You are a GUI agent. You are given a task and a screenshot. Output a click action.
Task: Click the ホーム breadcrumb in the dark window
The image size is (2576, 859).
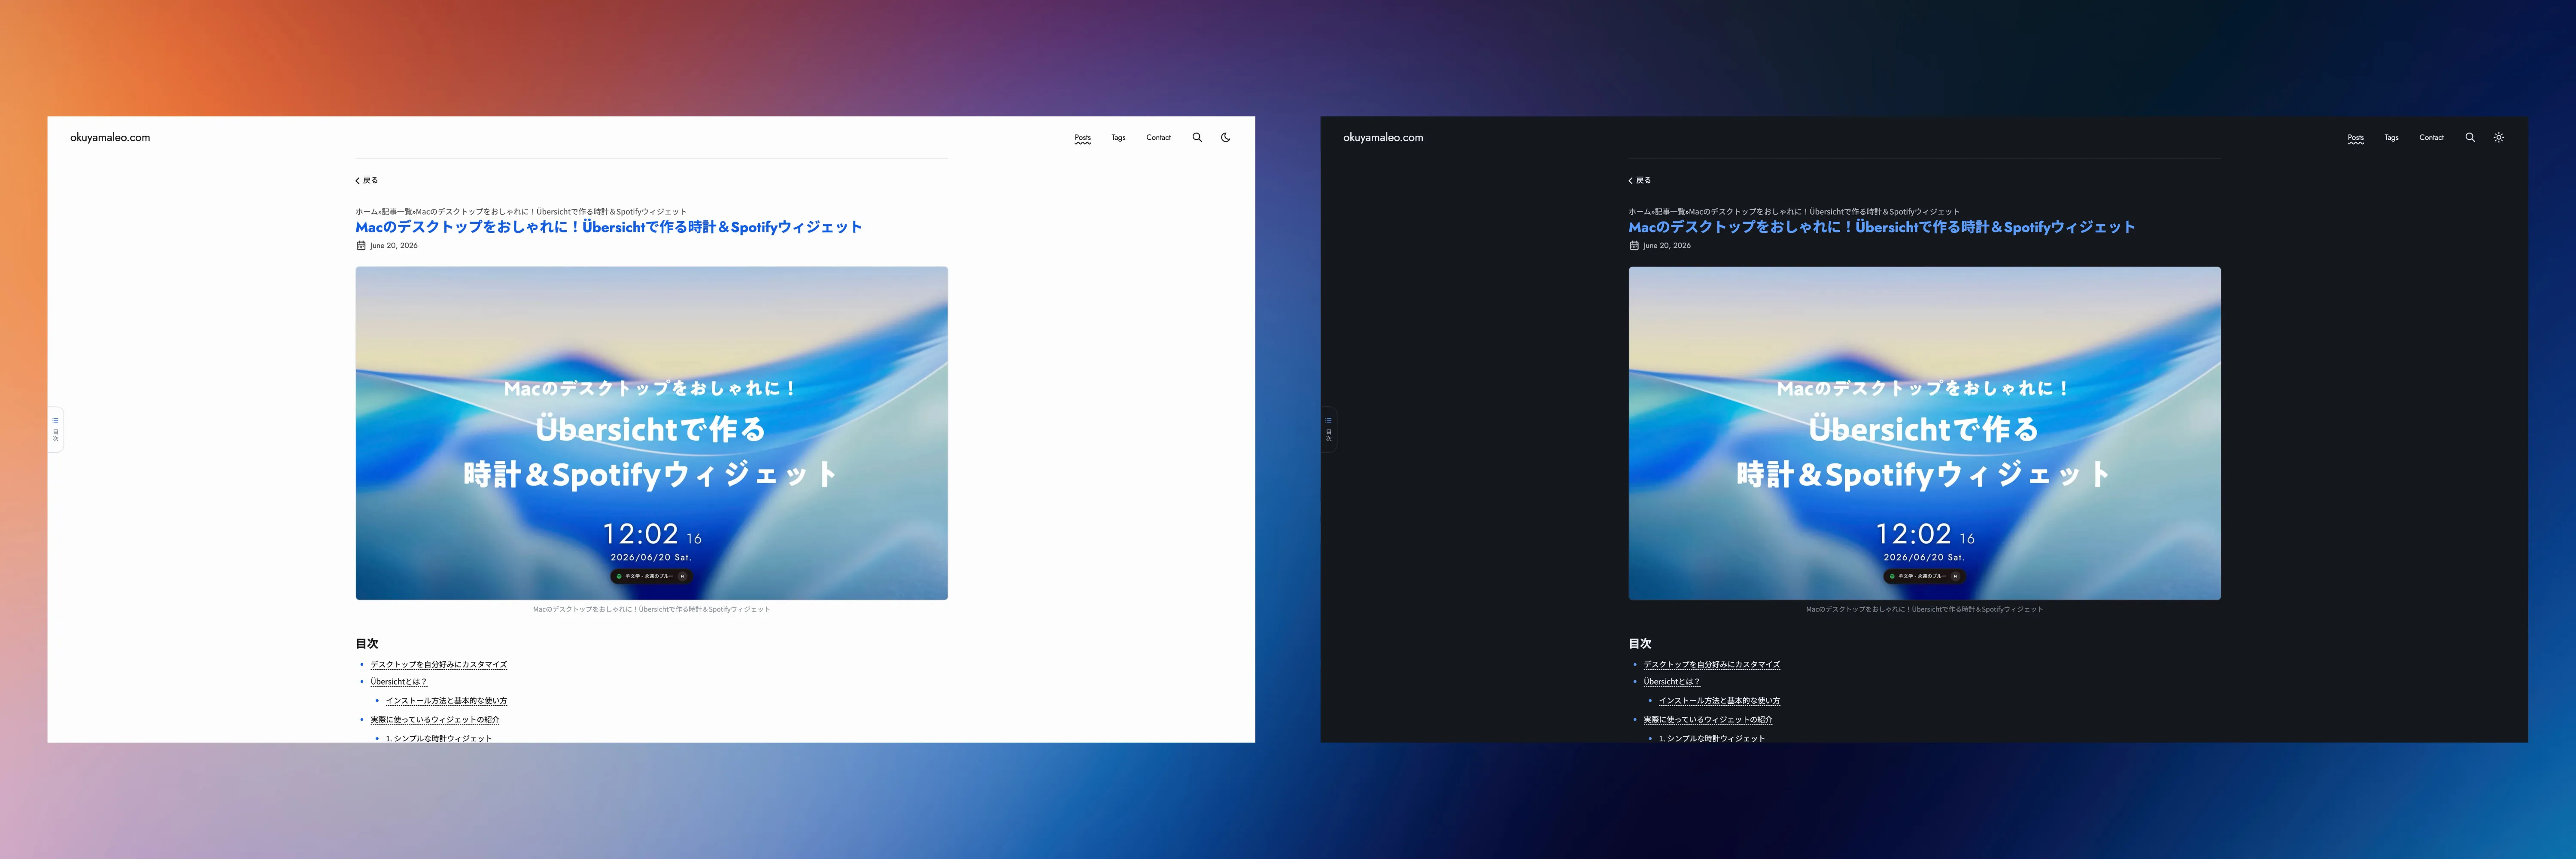coord(1640,212)
